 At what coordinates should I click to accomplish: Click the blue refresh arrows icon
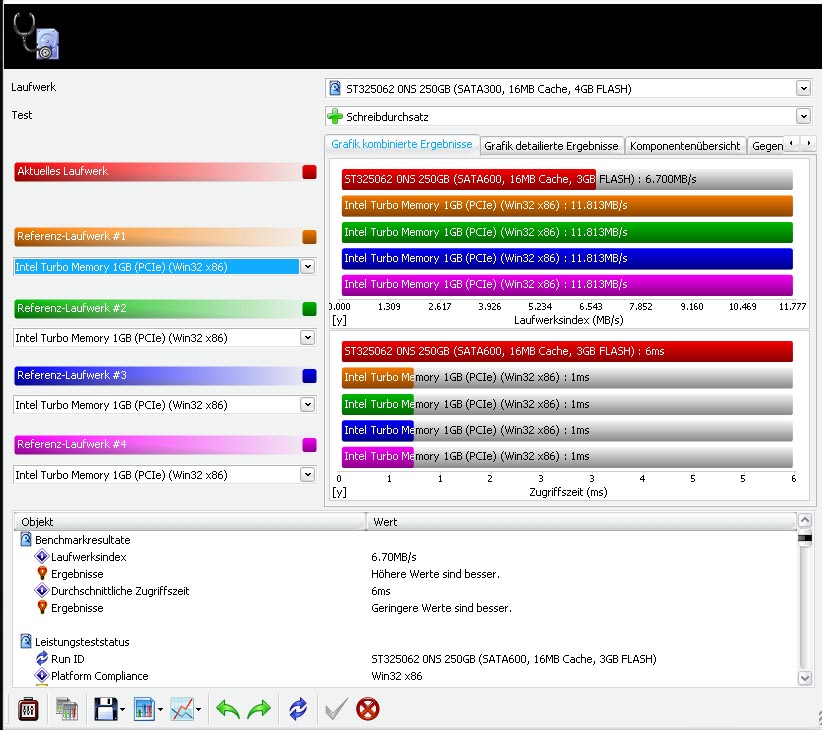(x=298, y=709)
